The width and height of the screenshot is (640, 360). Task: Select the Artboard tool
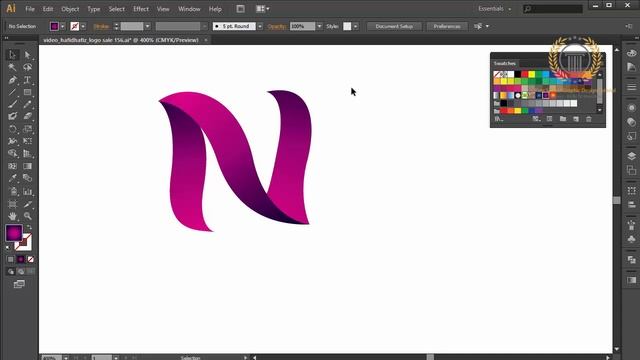pos(12,204)
